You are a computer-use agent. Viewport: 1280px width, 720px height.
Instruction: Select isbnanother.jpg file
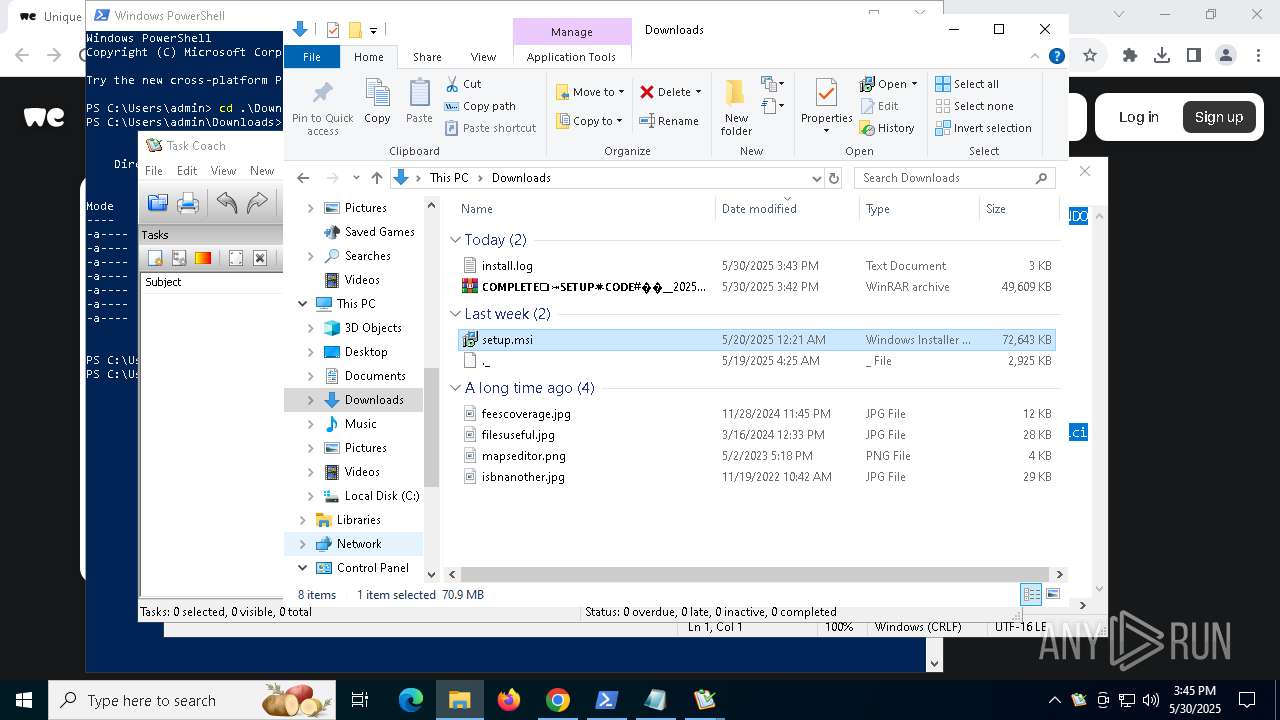point(757,477)
